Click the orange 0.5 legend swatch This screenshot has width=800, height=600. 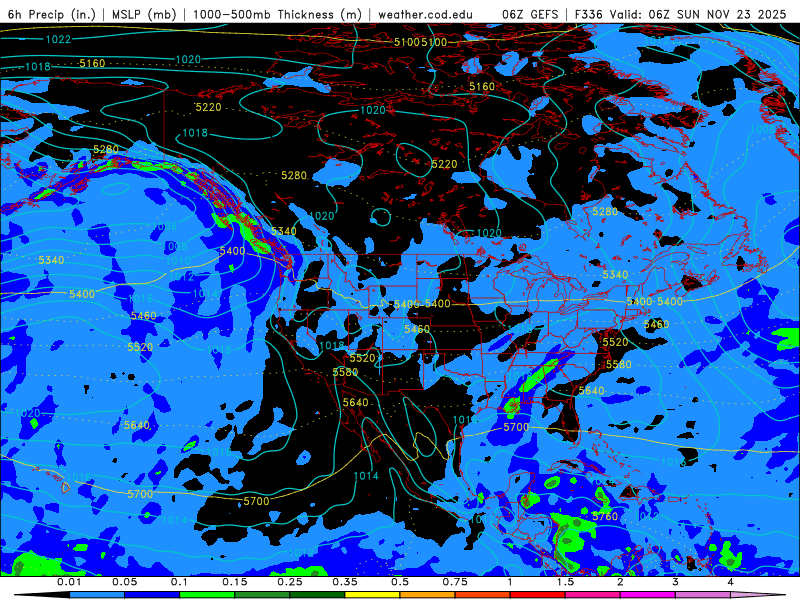coord(427,595)
